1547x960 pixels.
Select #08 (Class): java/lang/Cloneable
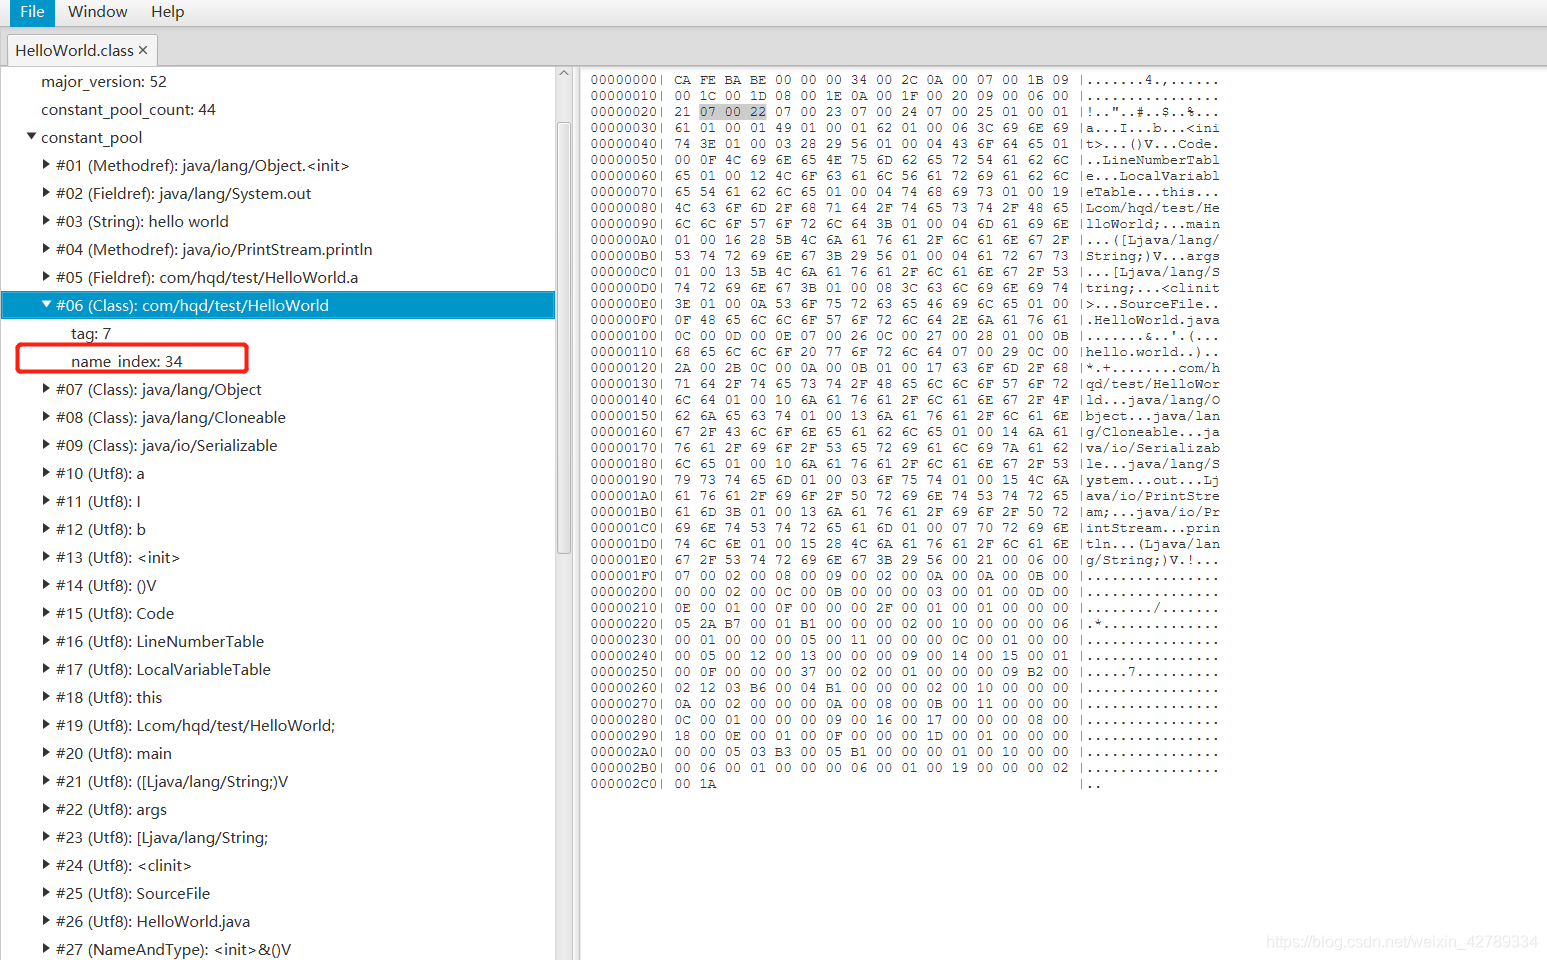click(x=170, y=417)
